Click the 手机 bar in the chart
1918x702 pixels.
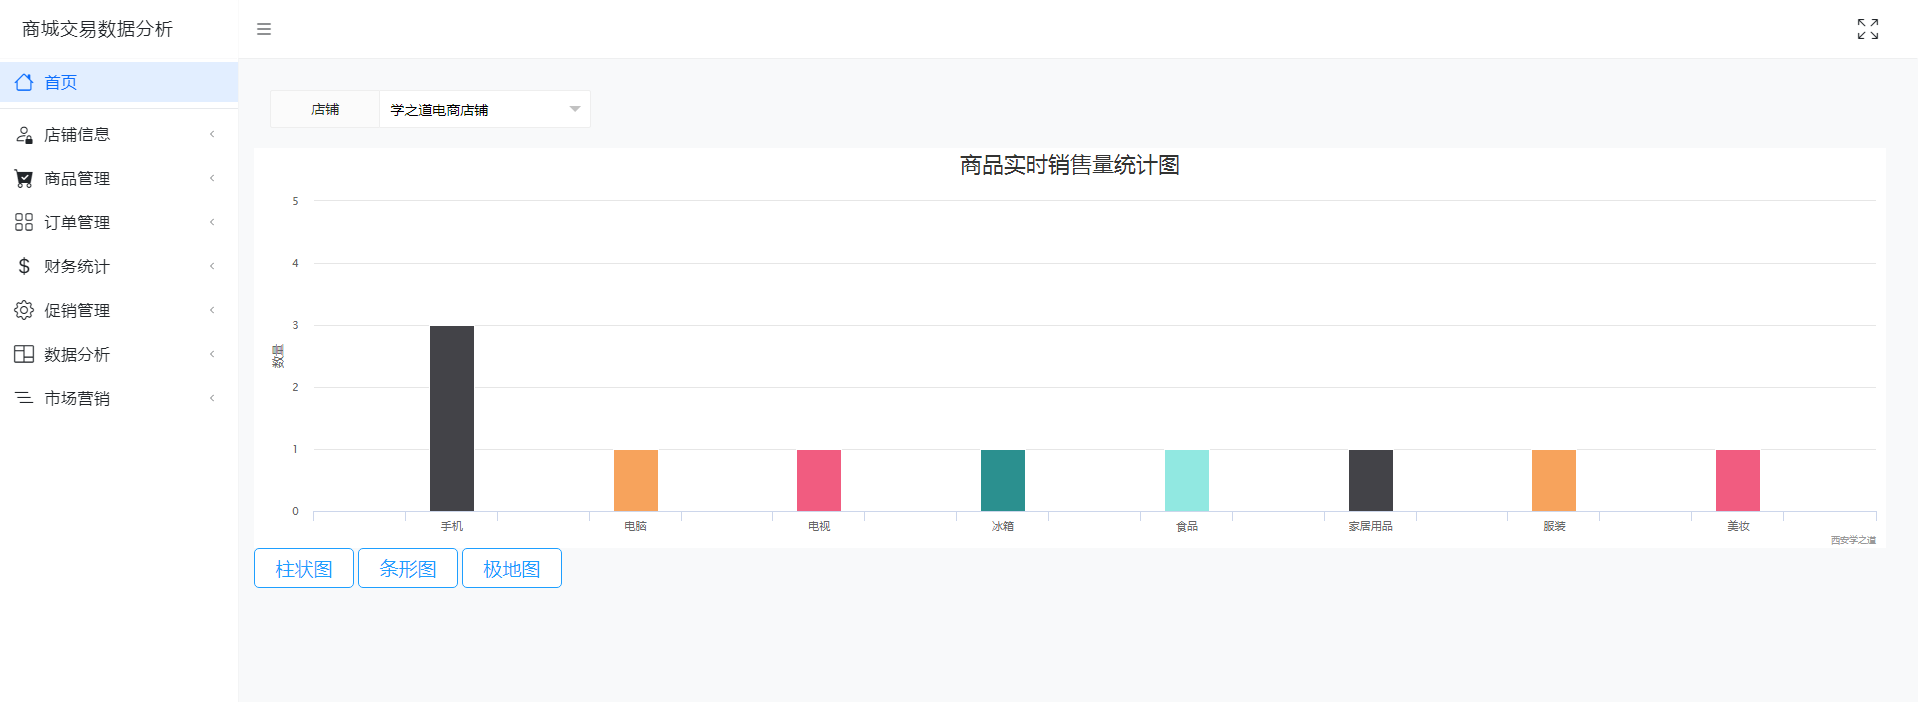pyautogui.click(x=452, y=418)
